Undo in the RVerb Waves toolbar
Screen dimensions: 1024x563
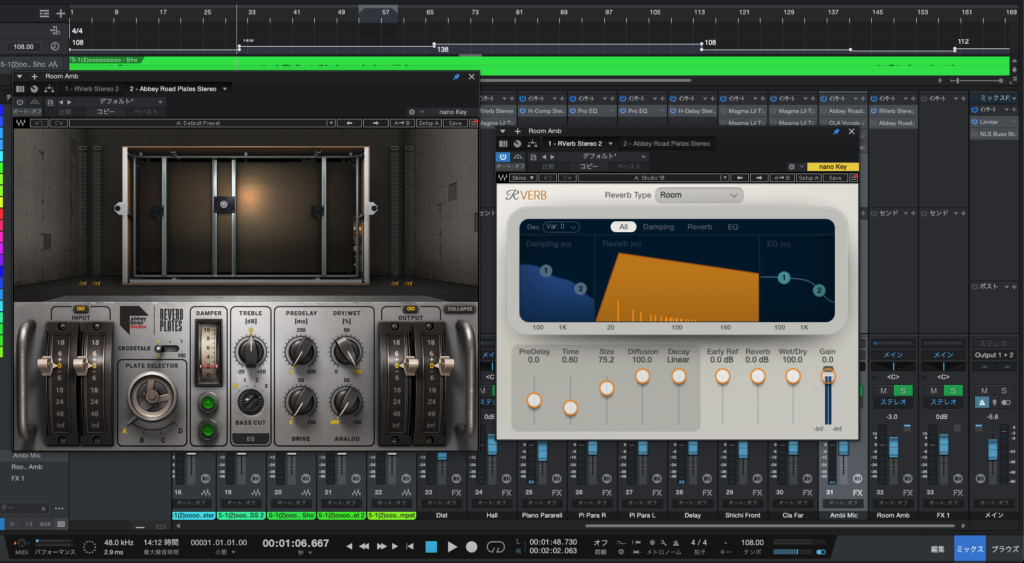pos(548,178)
